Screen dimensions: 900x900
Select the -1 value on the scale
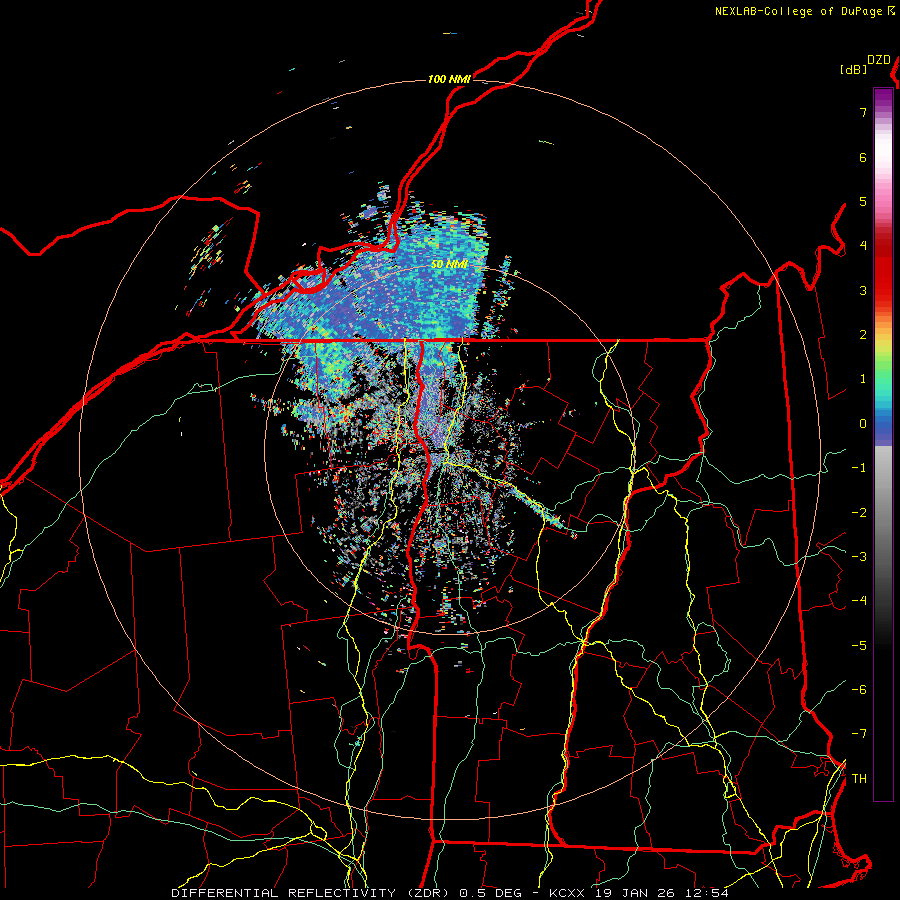pos(859,468)
